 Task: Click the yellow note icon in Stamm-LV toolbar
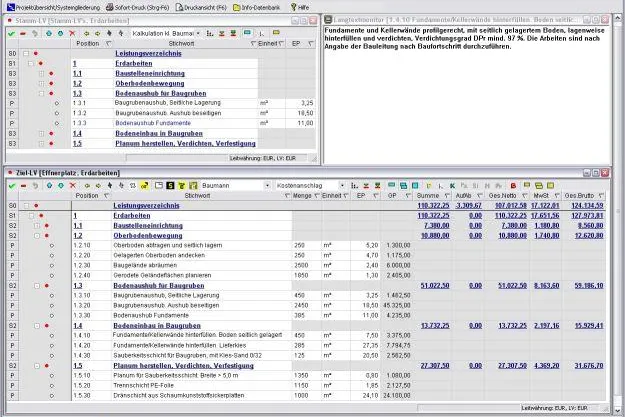(x=276, y=33)
